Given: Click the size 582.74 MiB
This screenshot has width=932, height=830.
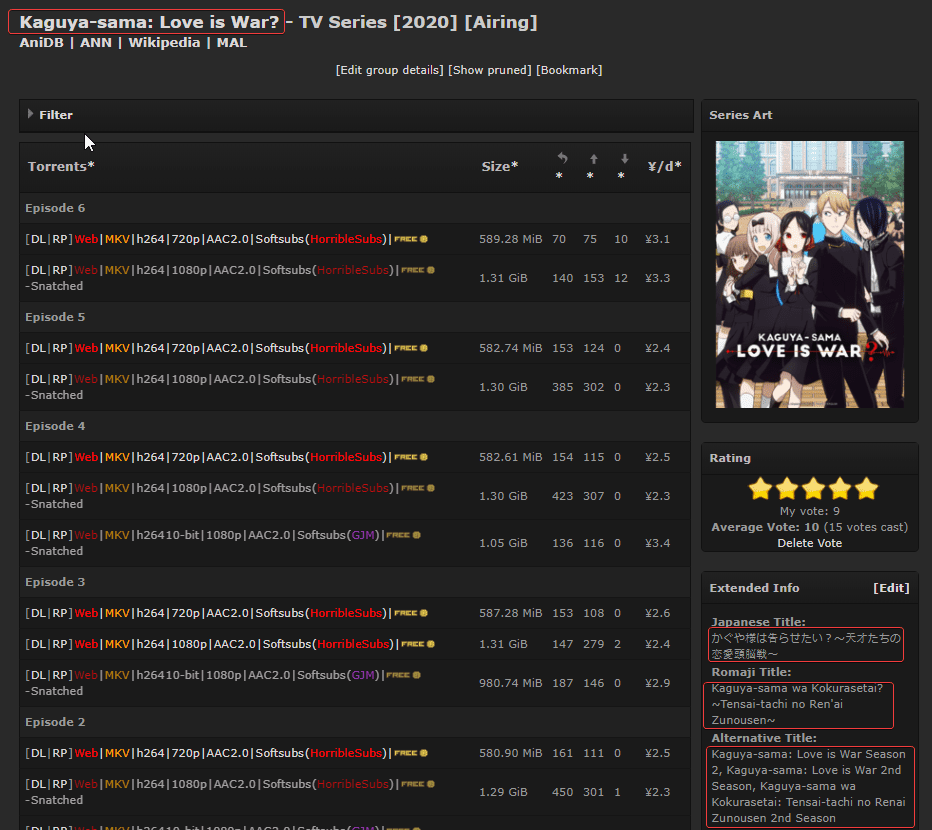Looking at the screenshot, I should click(x=511, y=348).
